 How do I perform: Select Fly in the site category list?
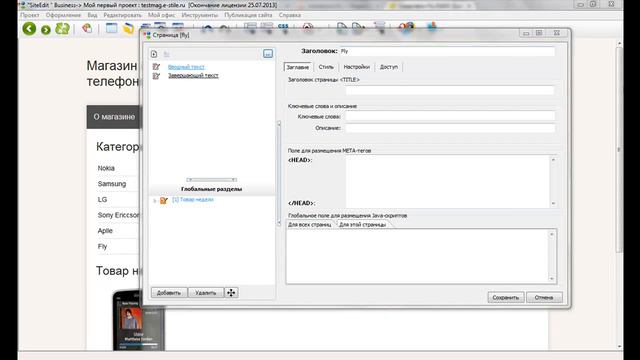tap(102, 246)
